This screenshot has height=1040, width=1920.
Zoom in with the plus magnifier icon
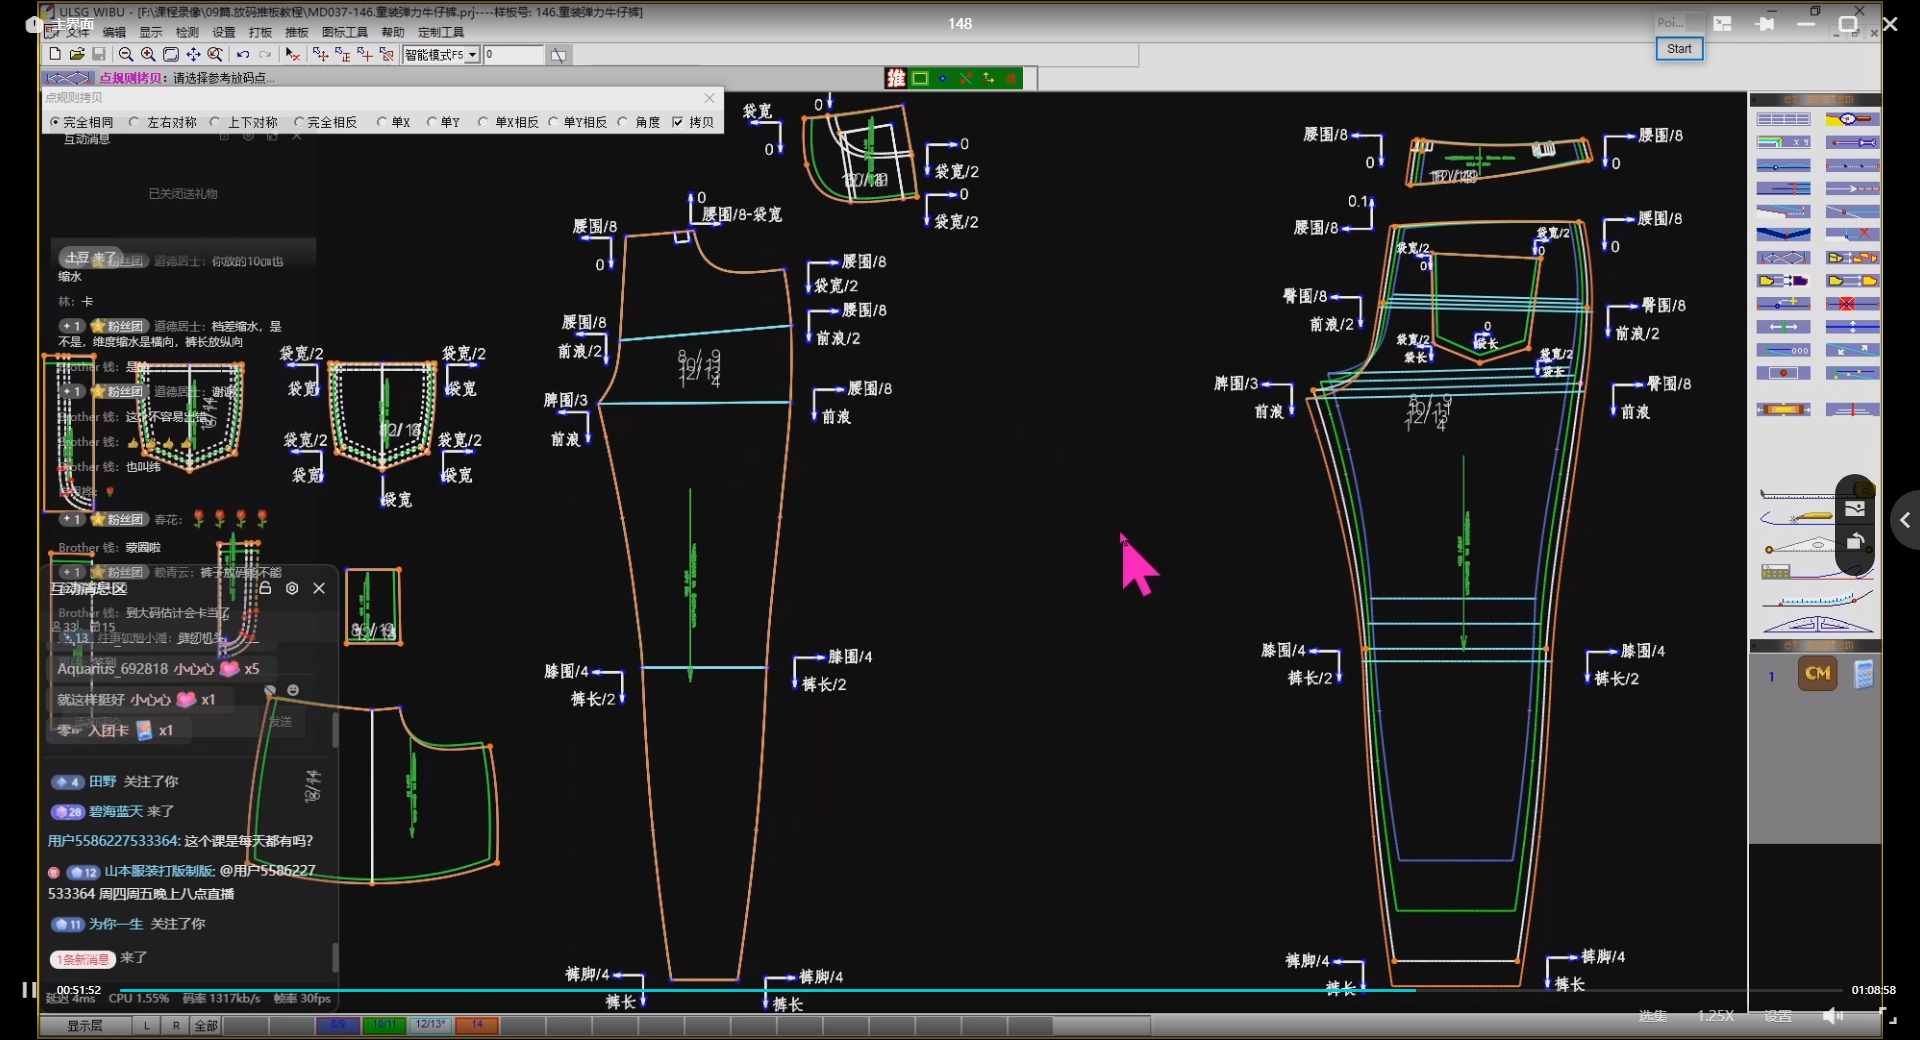148,54
